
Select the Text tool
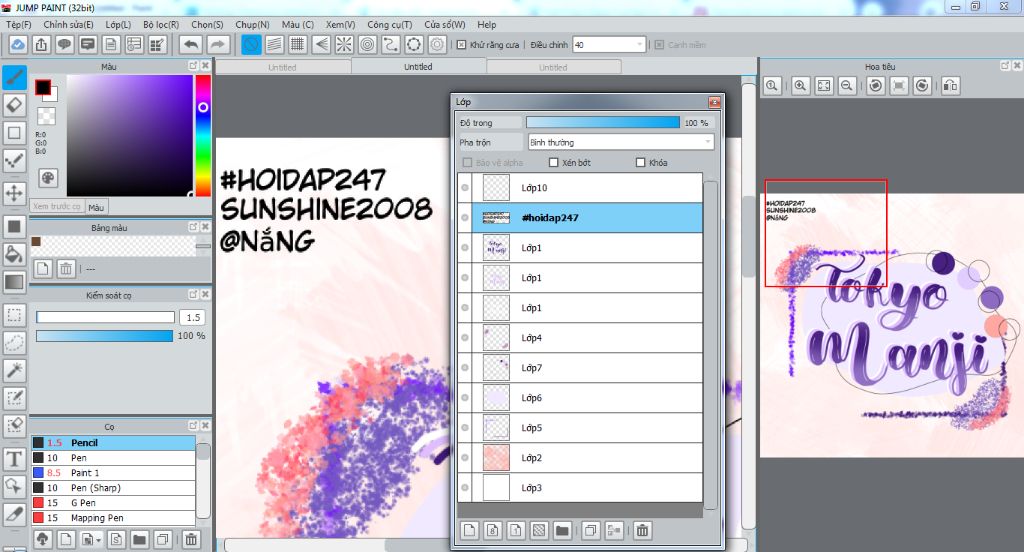pyautogui.click(x=14, y=459)
